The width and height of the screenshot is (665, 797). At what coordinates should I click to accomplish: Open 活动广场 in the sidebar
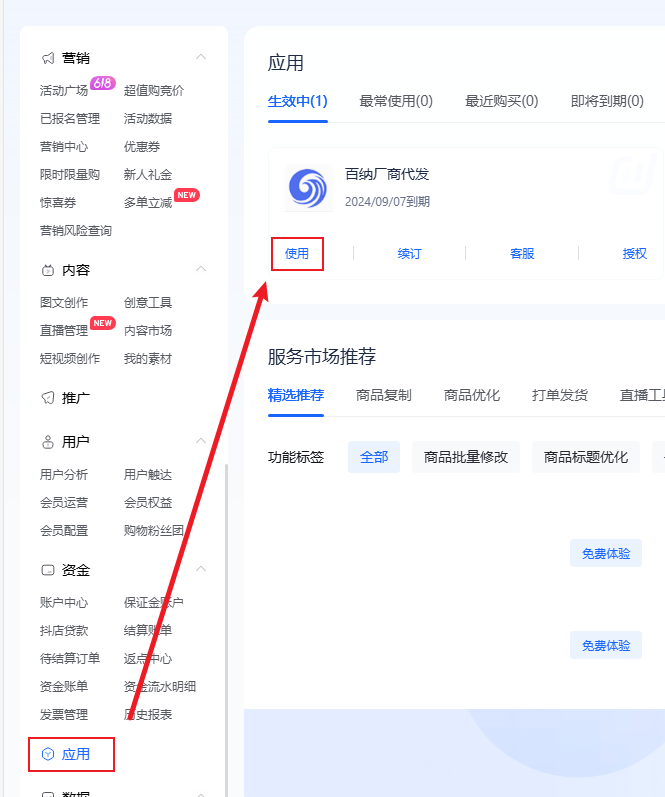coord(64,91)
